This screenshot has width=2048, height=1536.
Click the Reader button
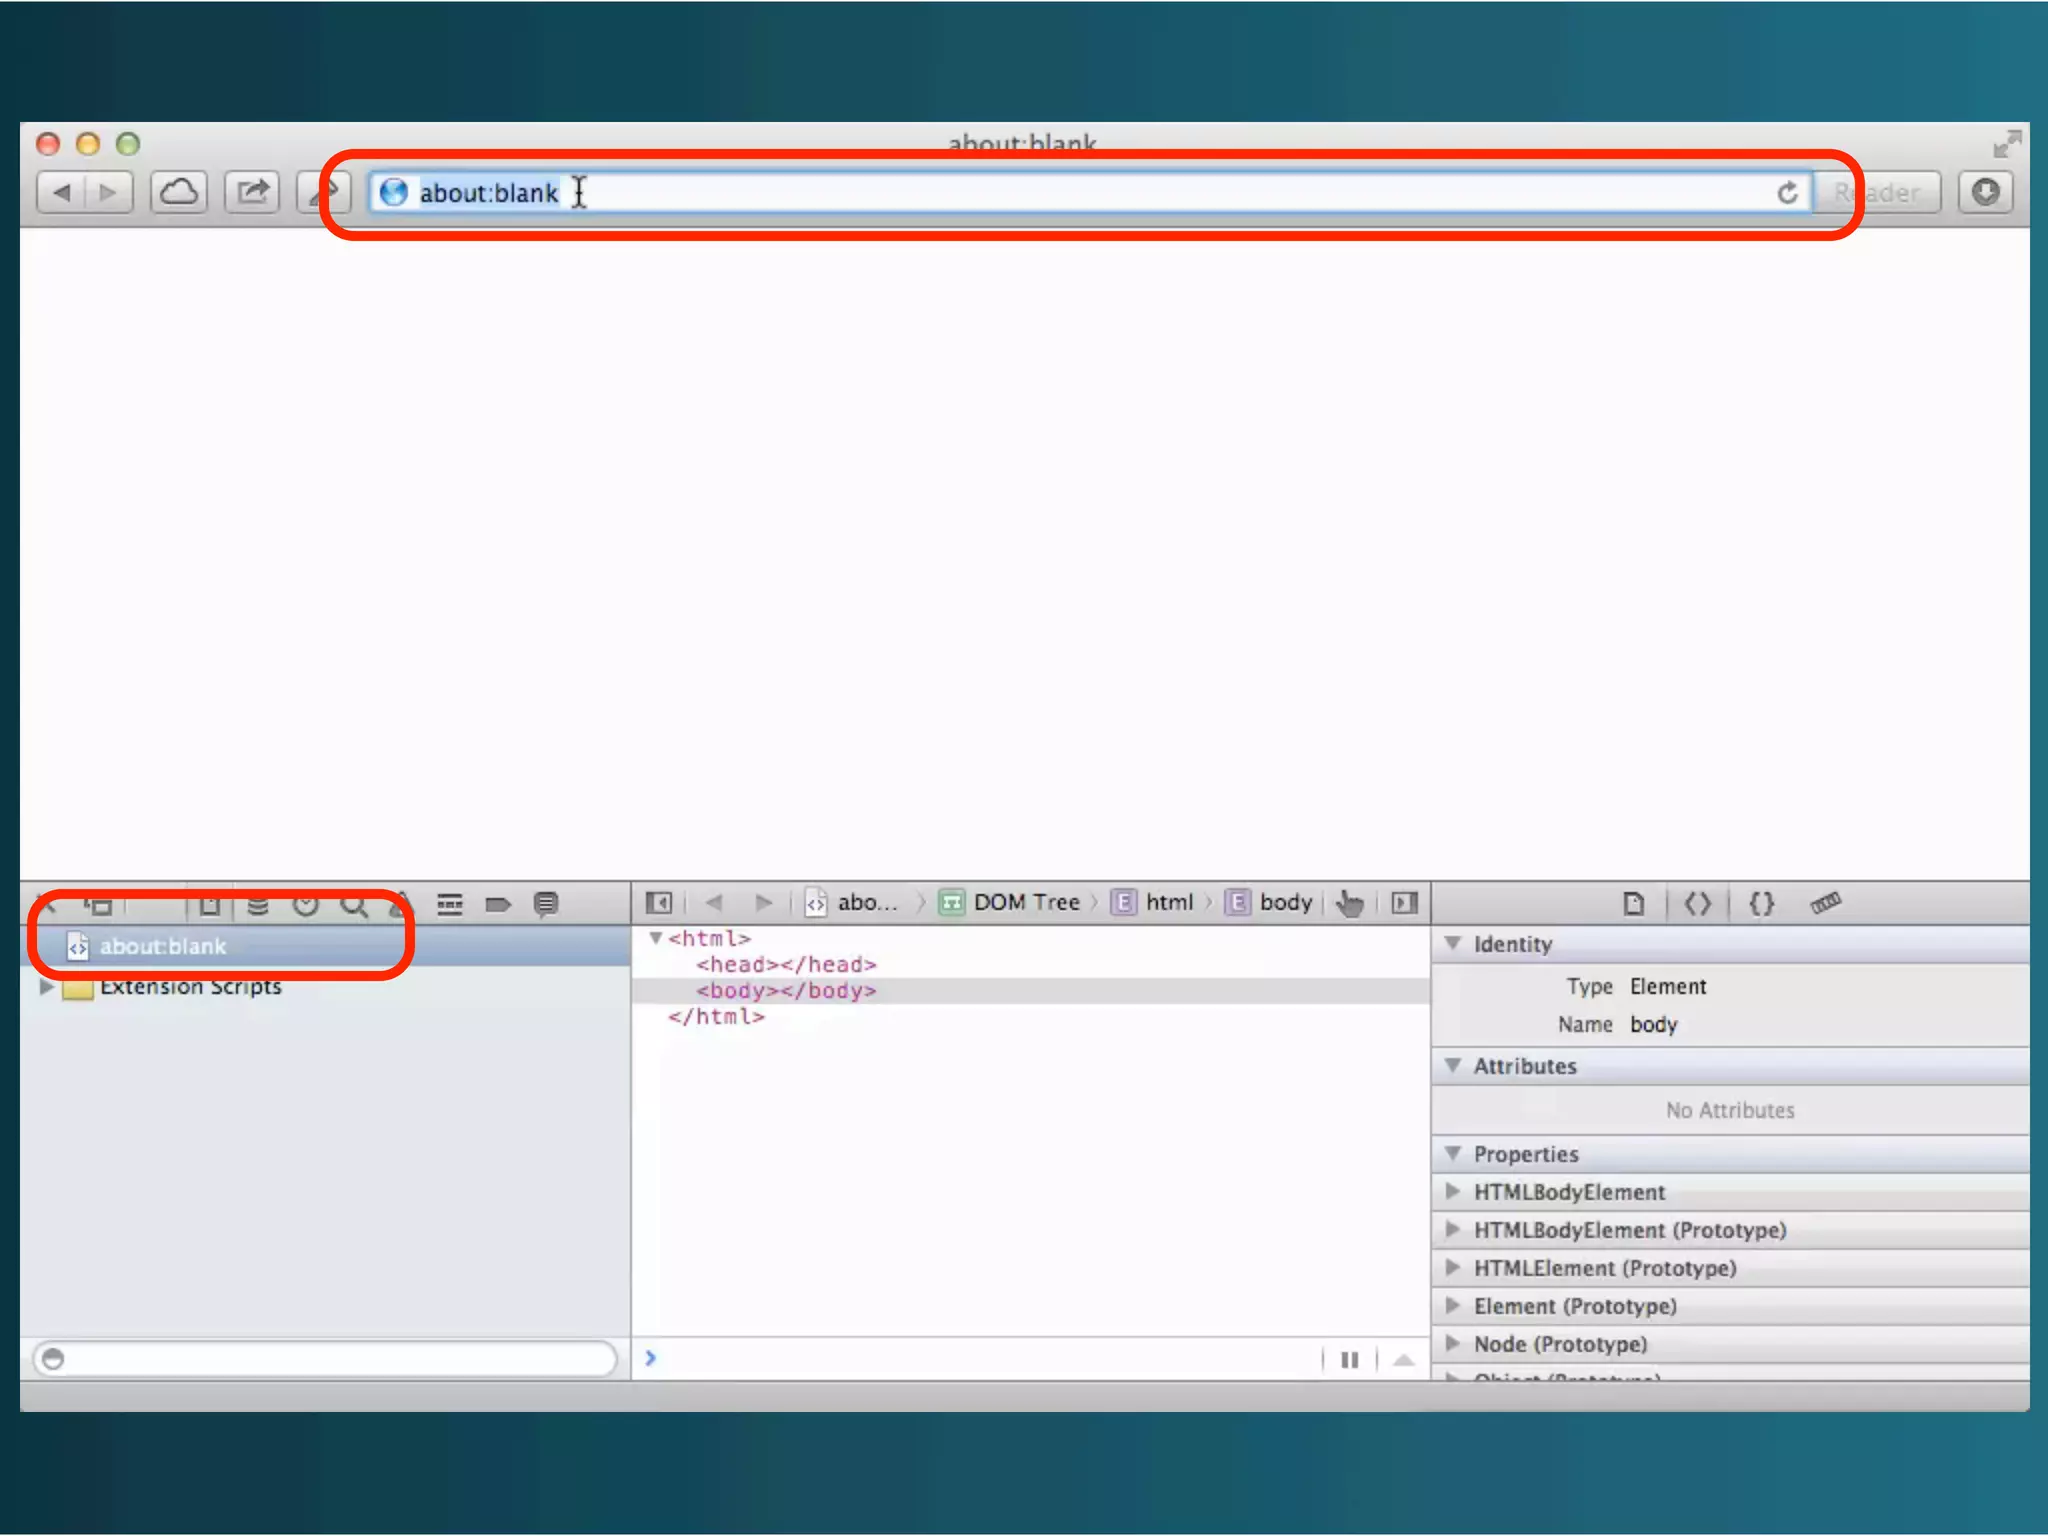(1878, 192)
